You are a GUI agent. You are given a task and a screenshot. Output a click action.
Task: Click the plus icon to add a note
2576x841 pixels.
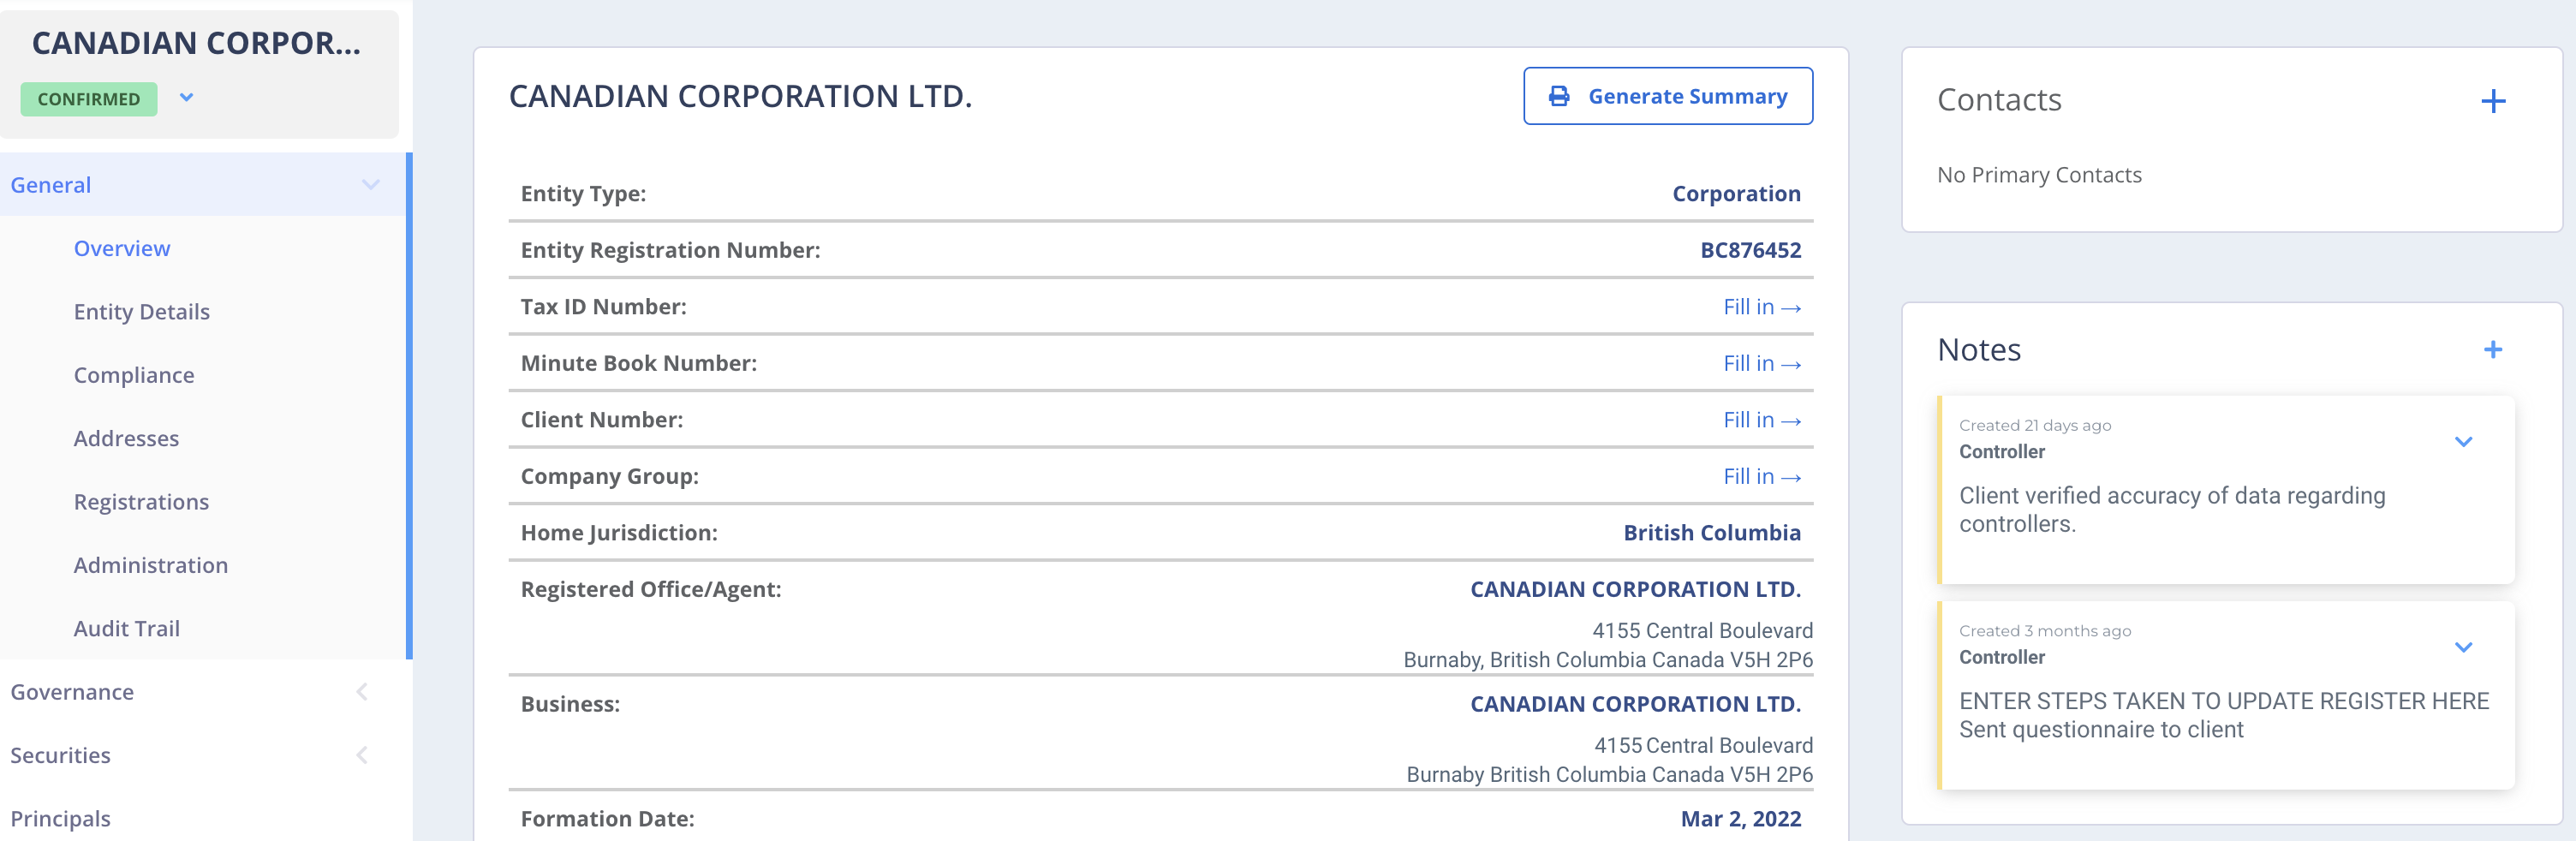click(x=2493, y=350)
